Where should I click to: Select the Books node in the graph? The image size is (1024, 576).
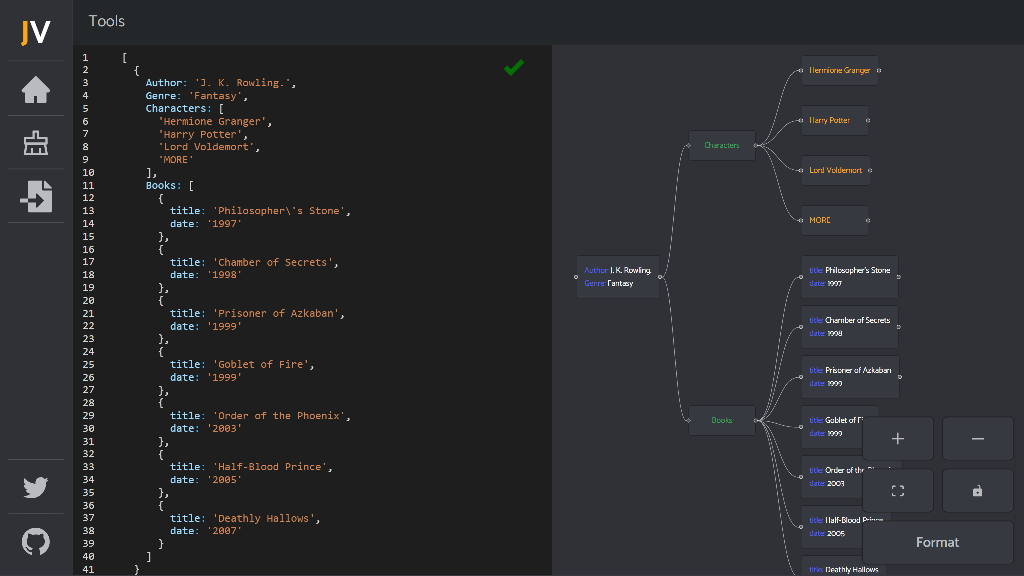(722, 420)
